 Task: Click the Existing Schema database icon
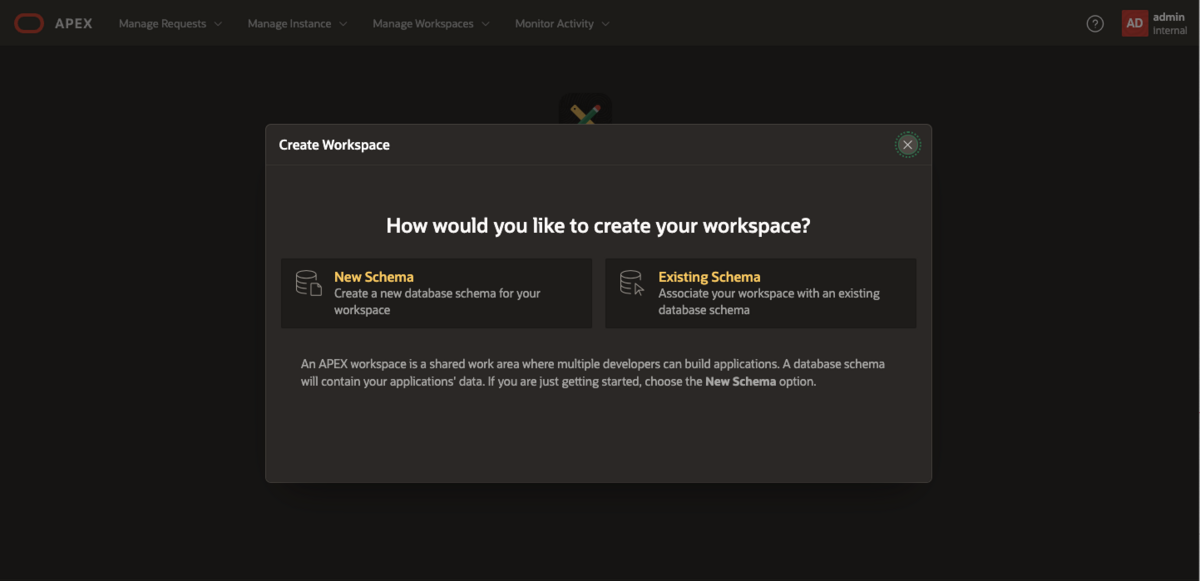tap(632, 283)
